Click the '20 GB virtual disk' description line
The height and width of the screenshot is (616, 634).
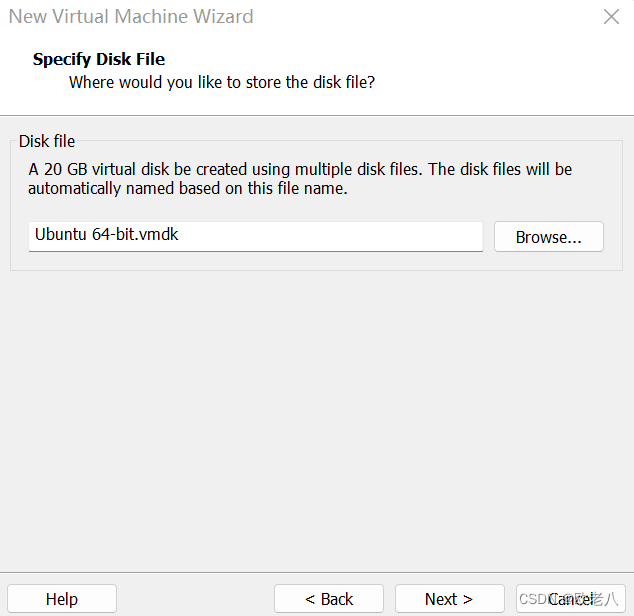[x=300, y=169]
